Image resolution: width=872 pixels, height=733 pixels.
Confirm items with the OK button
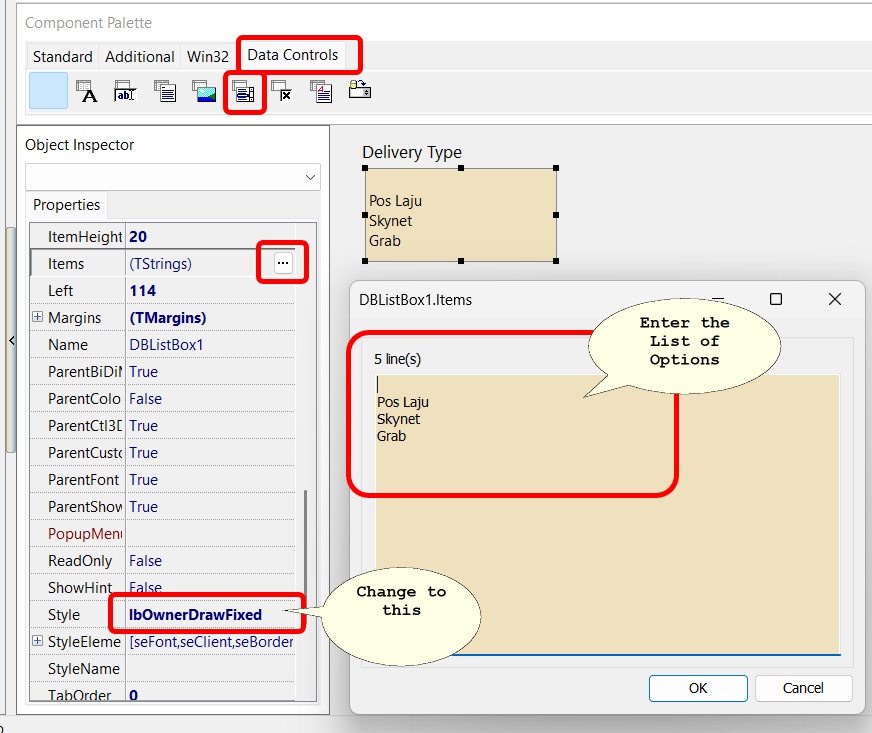pyautogui.click(x=697, y=688)
